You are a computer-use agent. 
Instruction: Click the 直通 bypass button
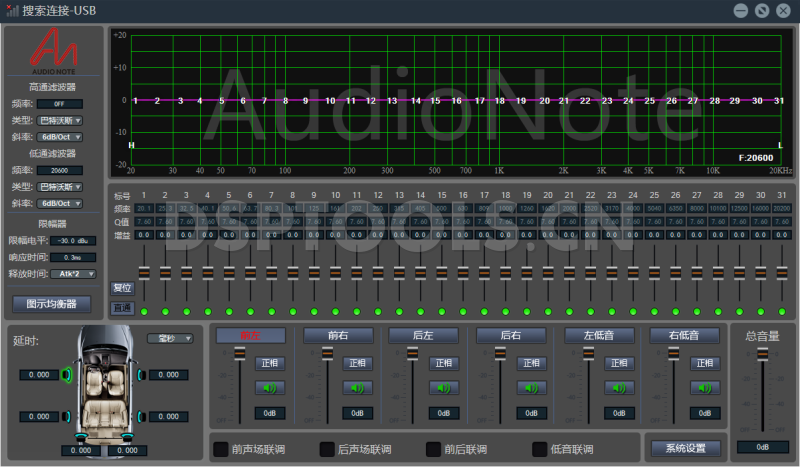pos(122,308)
